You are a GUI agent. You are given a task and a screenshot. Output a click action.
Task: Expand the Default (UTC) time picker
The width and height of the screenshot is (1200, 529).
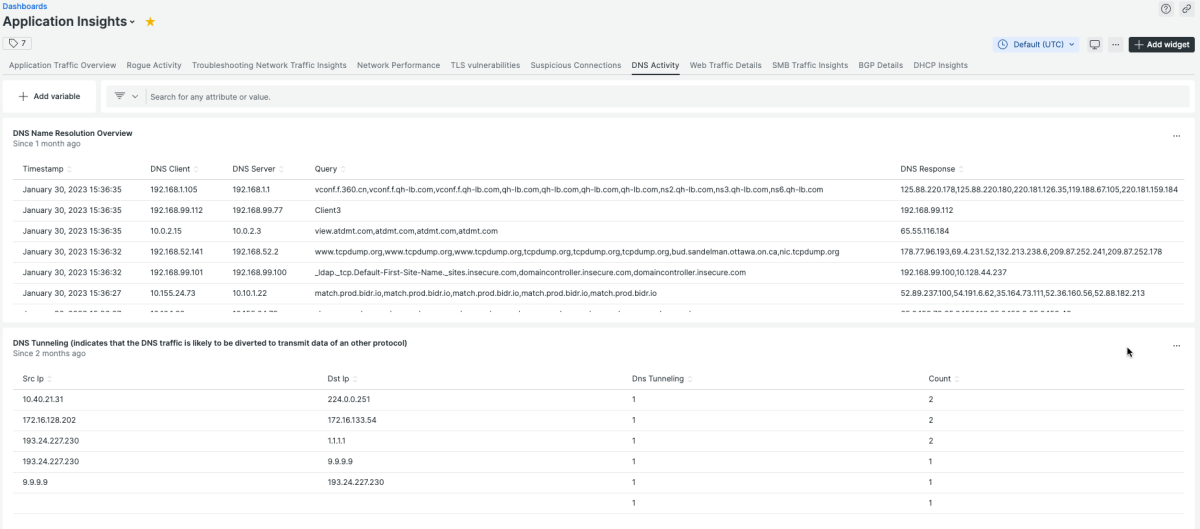point(1037,45)
